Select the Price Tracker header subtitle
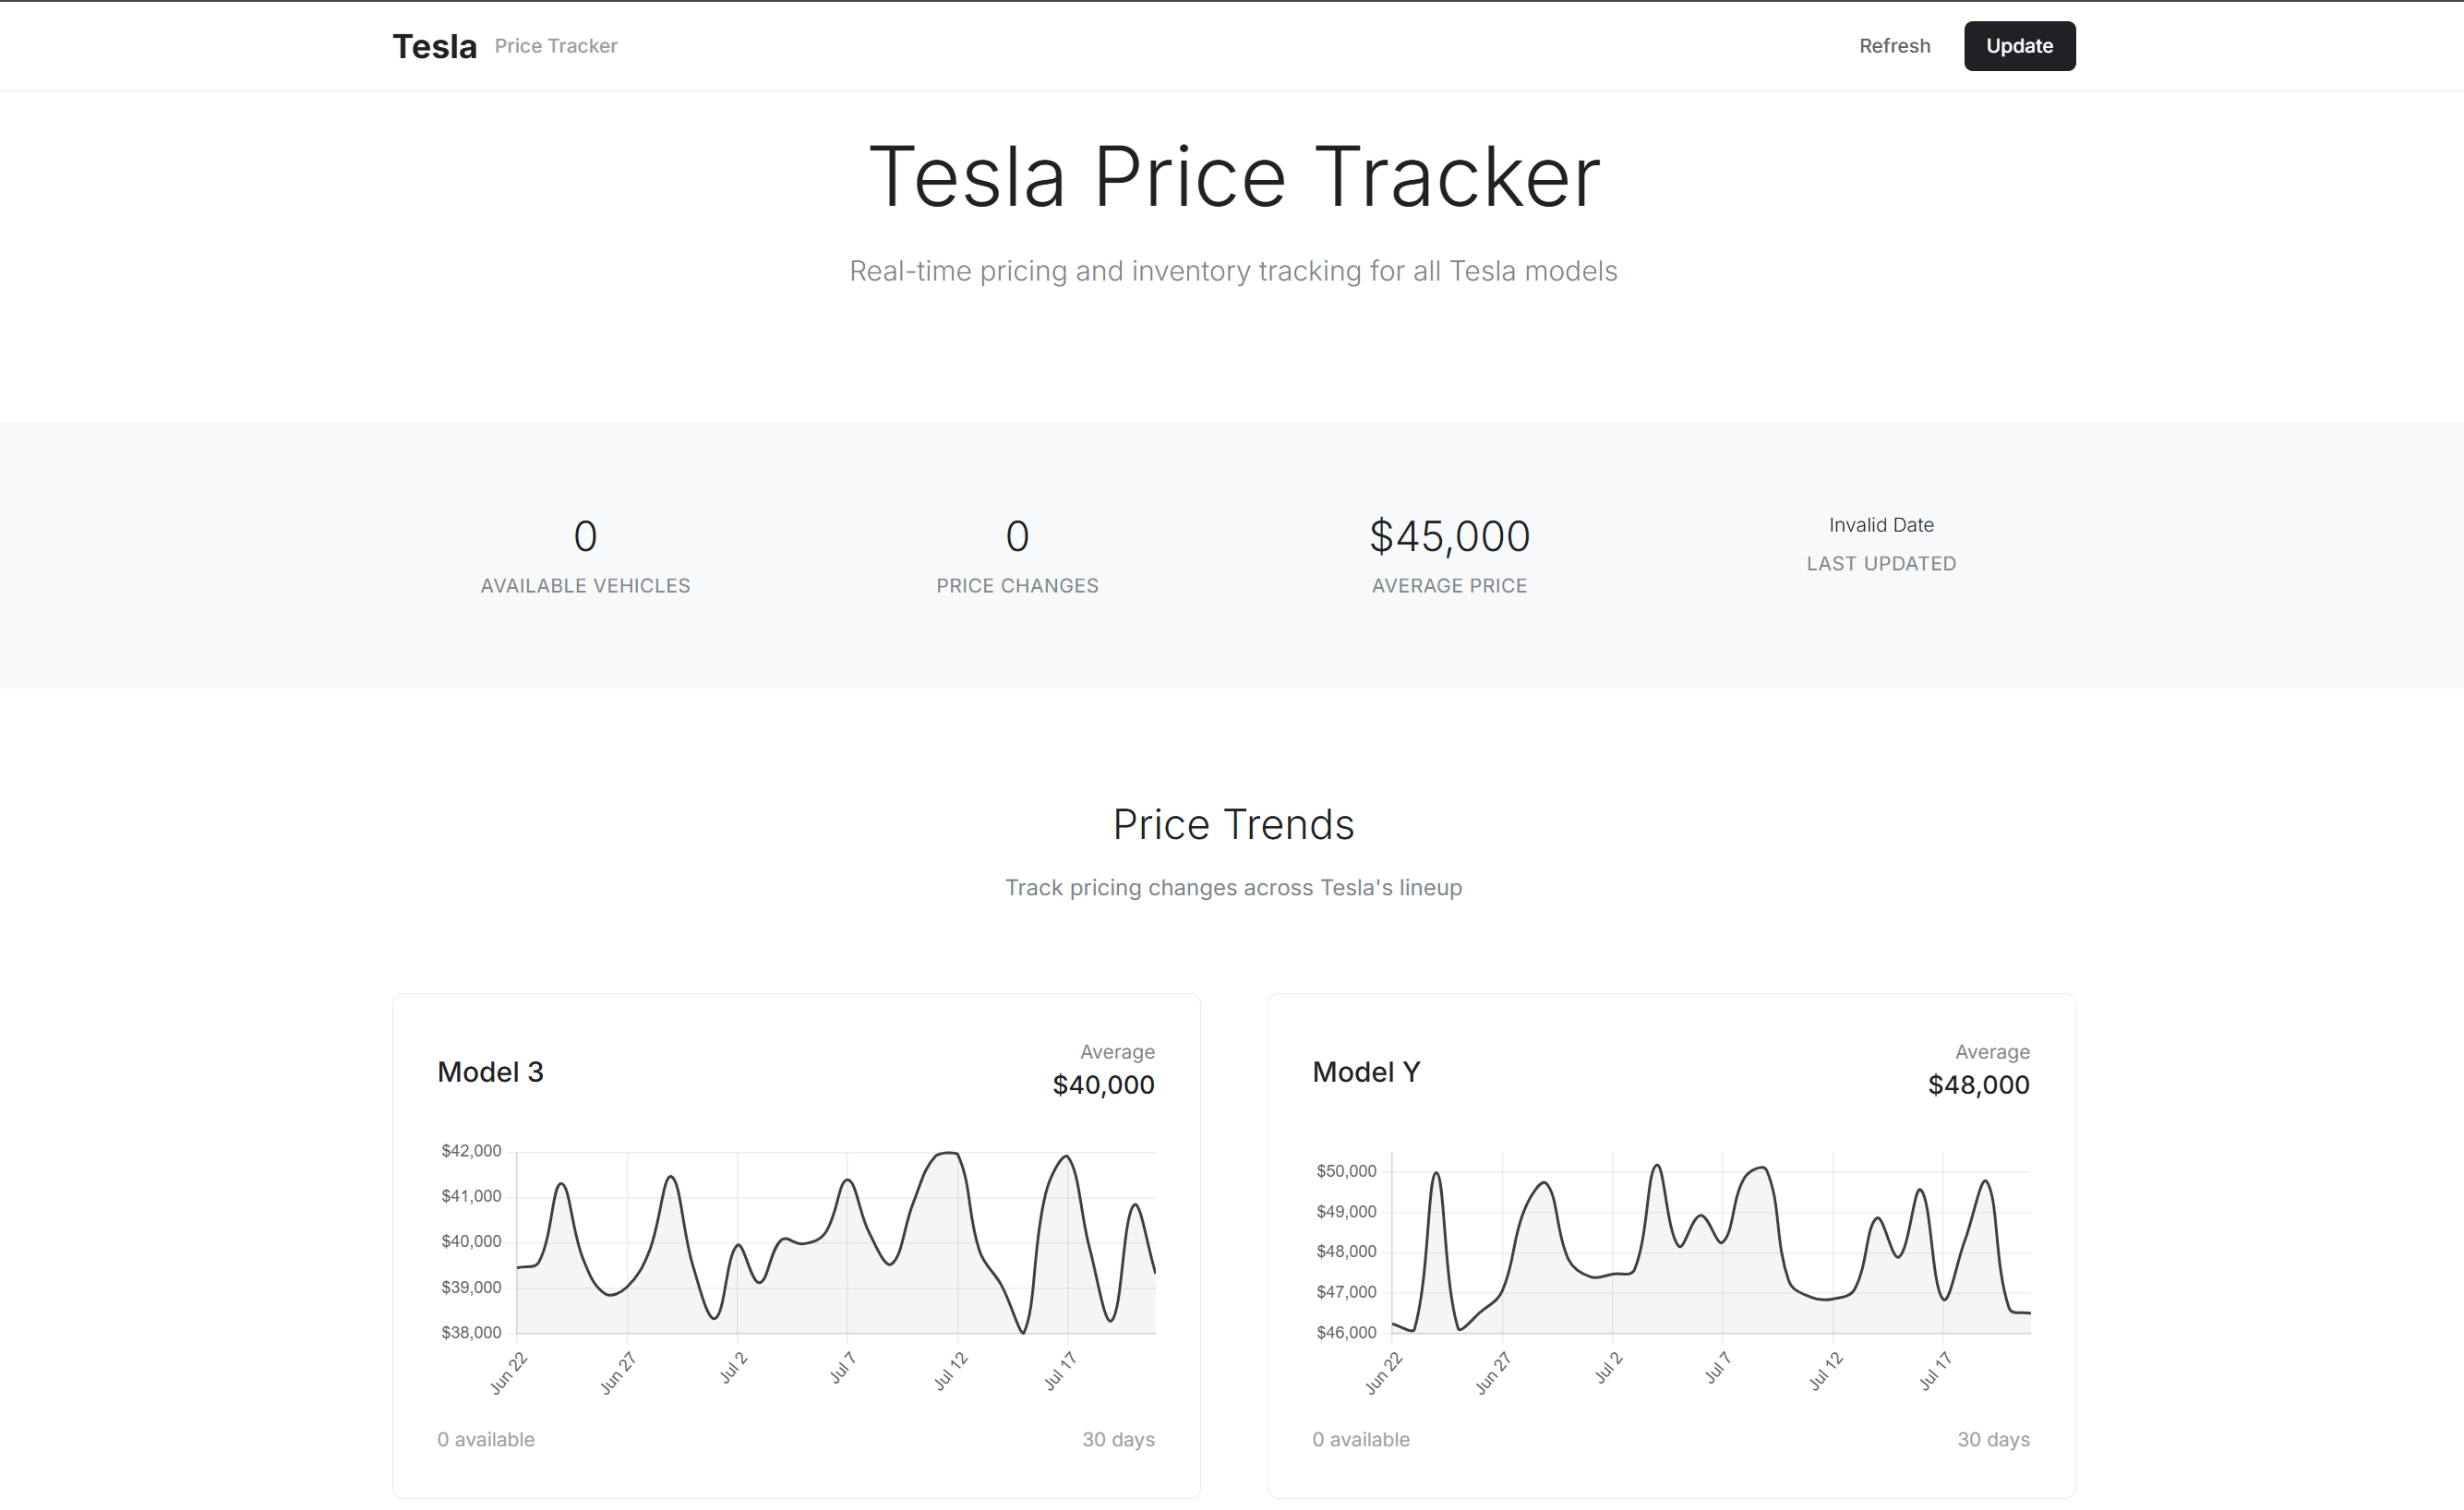Image resolution: width=2464 pixels, height=1510 pixels. tap(556, 46)
